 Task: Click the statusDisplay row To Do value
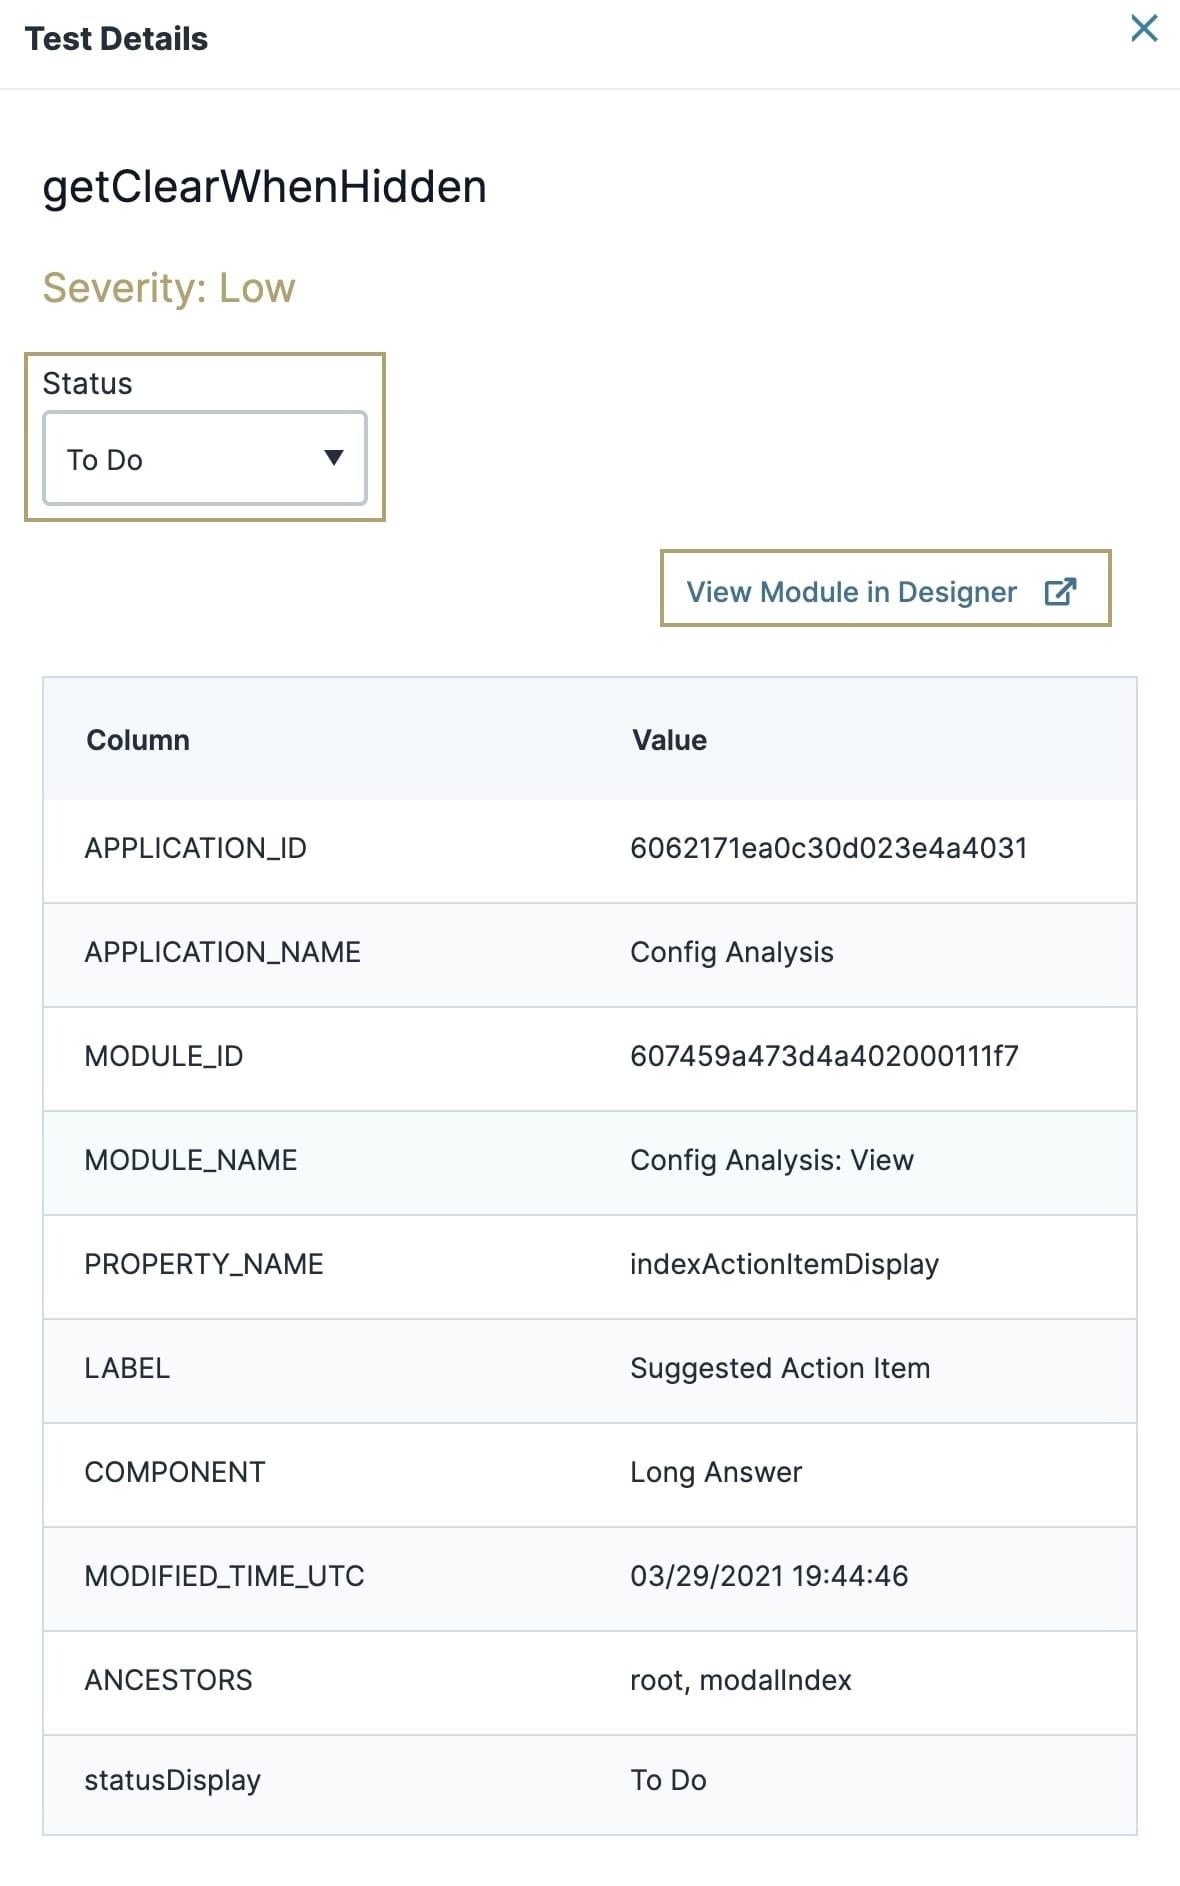coord(668,1780)
